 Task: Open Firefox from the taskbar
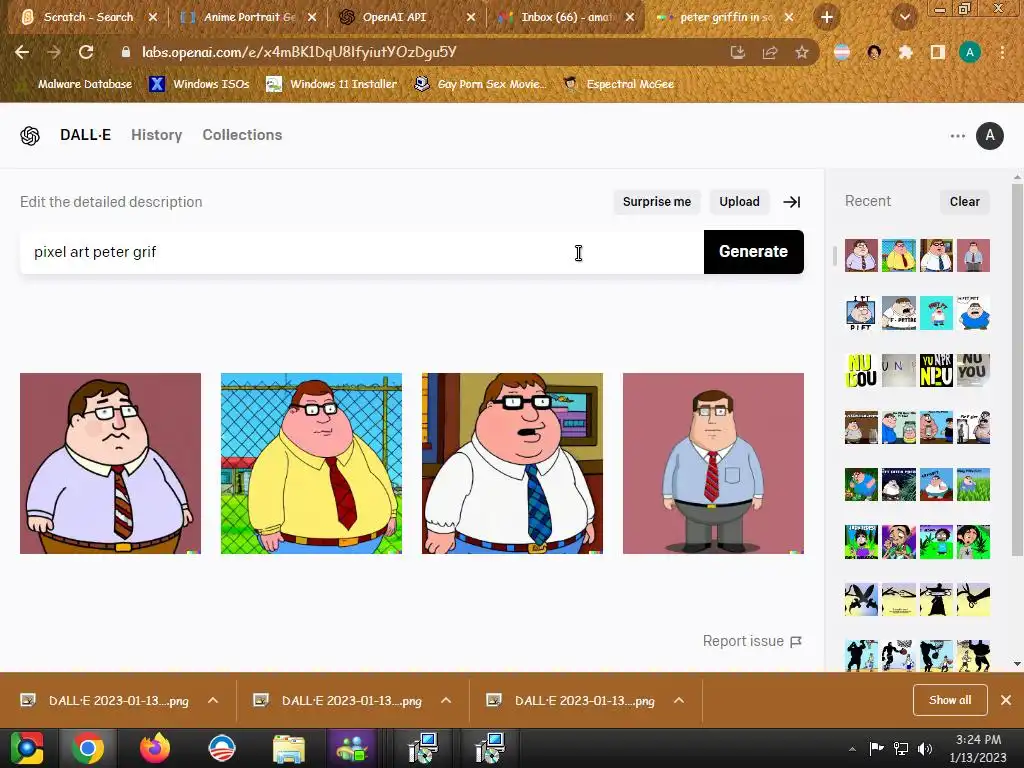(155, 748)
